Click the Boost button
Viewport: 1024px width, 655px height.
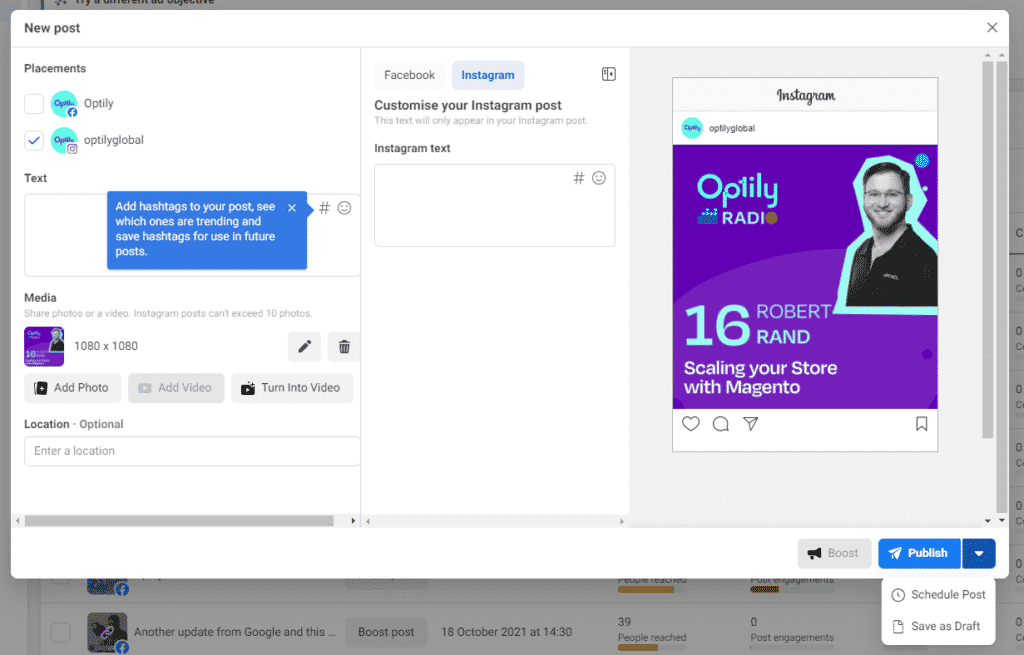point(834,553)
